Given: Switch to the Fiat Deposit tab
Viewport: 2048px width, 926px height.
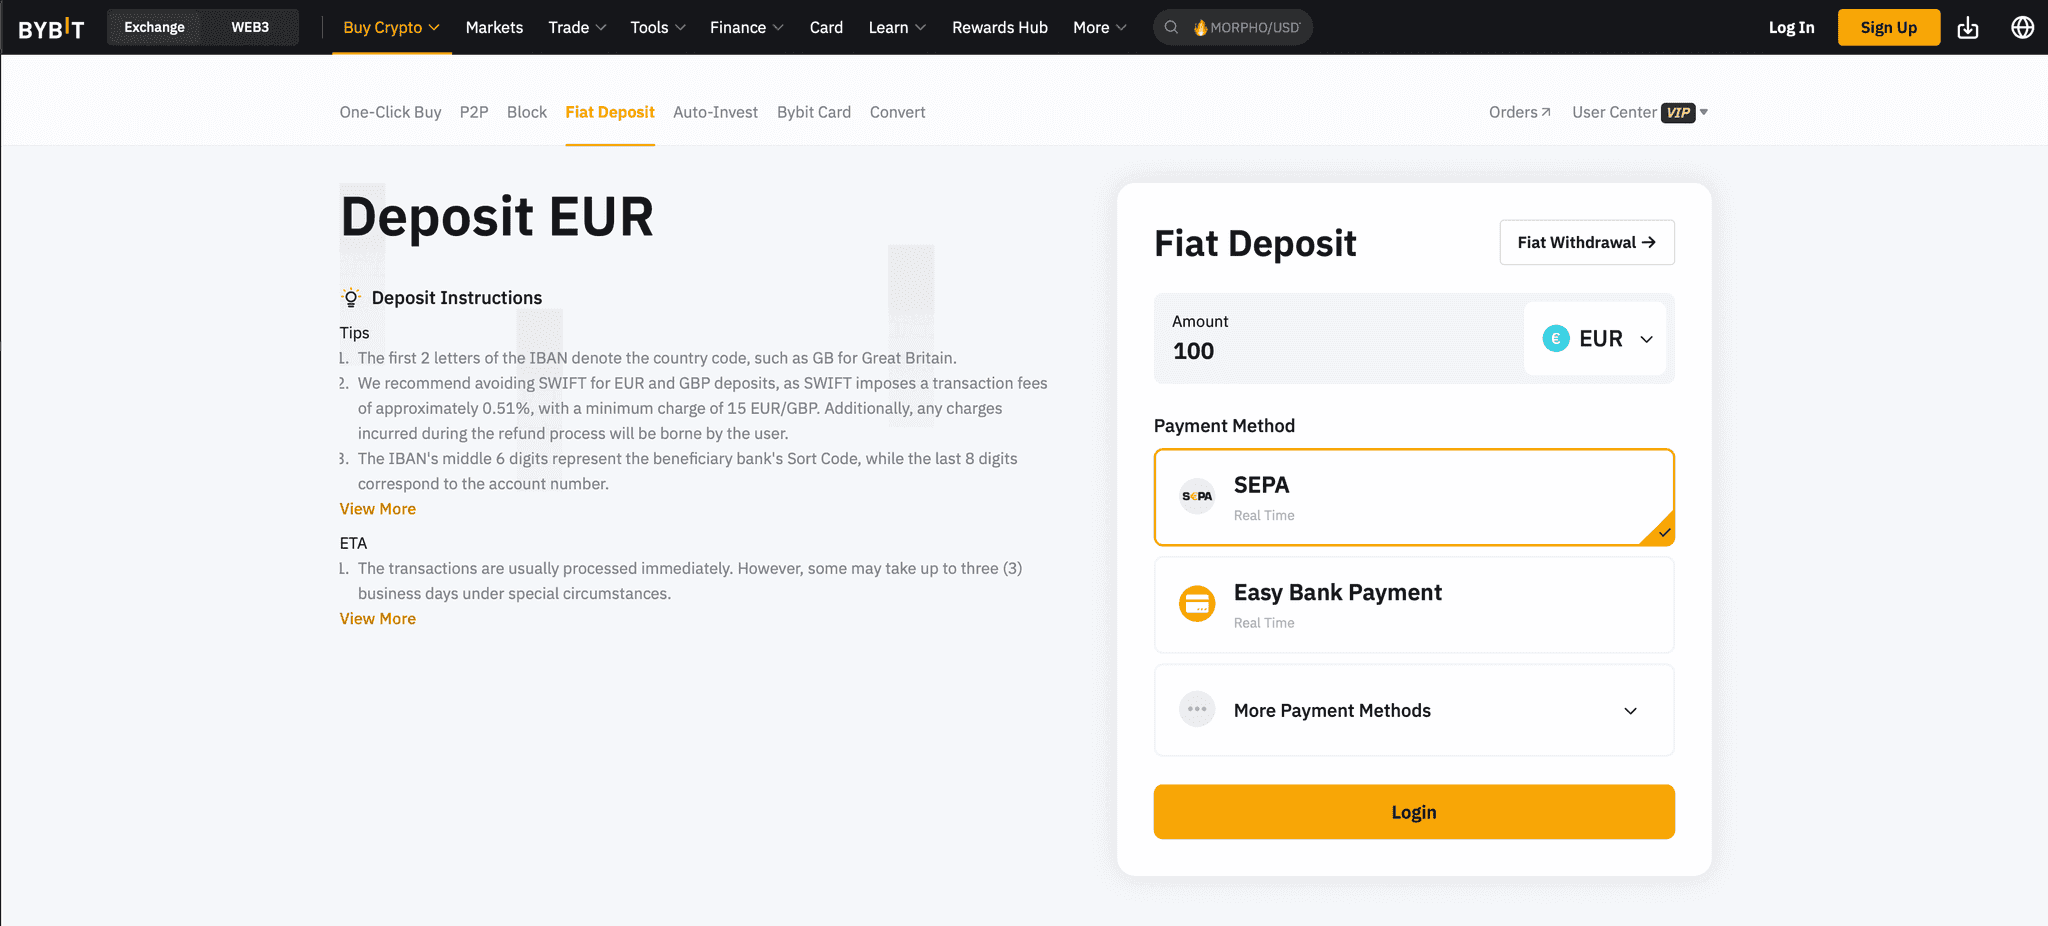Looking at the screenshot, I should [x=610, y=112].
